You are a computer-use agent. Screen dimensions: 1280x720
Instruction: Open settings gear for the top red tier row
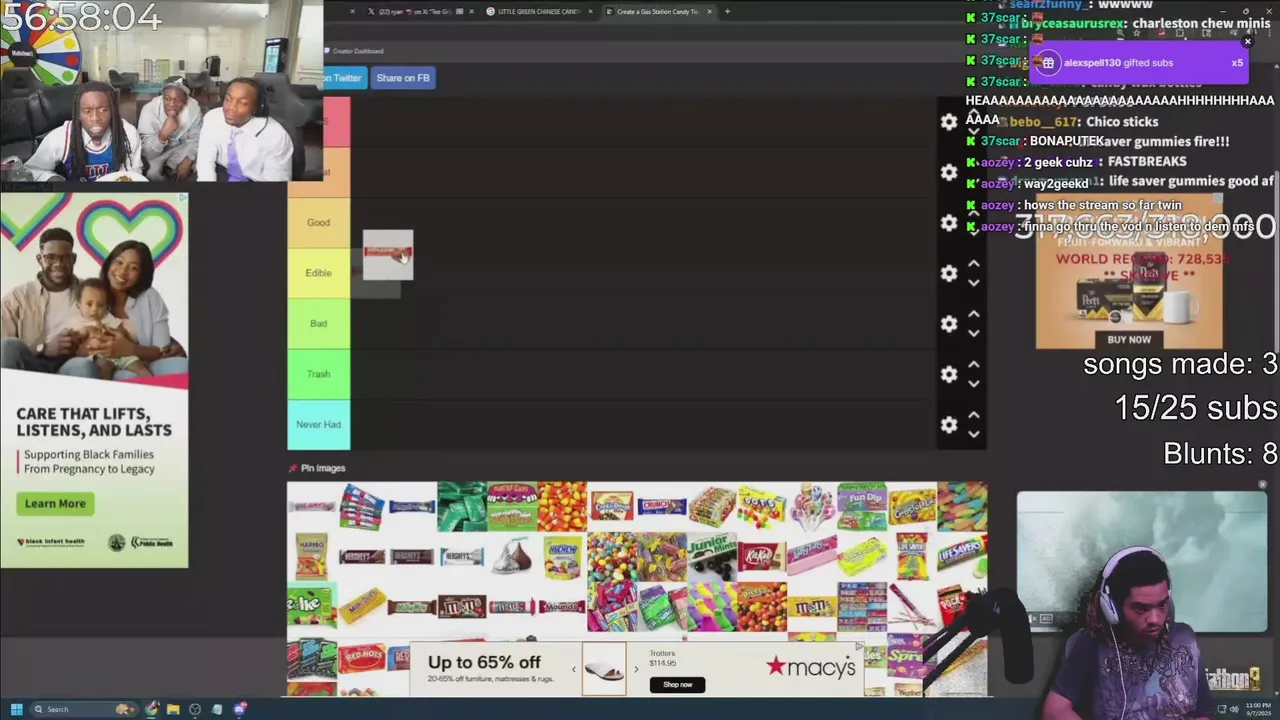[949, 122]
